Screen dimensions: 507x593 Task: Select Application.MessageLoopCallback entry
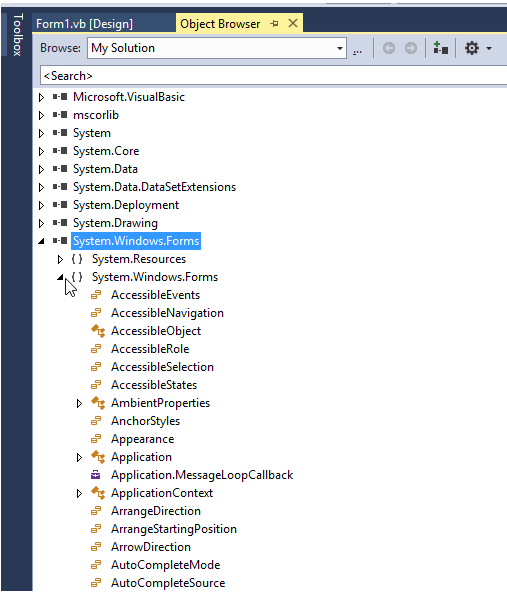coord(202,475)
